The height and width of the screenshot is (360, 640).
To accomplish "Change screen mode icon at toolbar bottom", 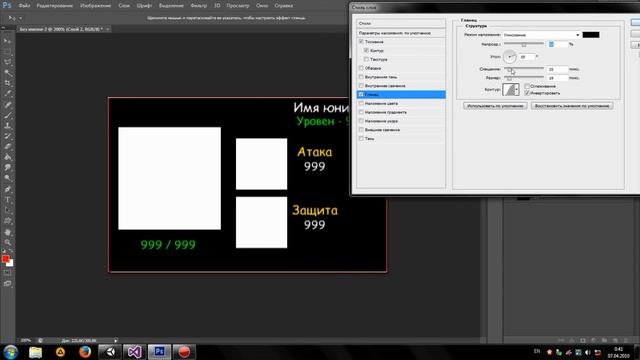I will [7, 283].
